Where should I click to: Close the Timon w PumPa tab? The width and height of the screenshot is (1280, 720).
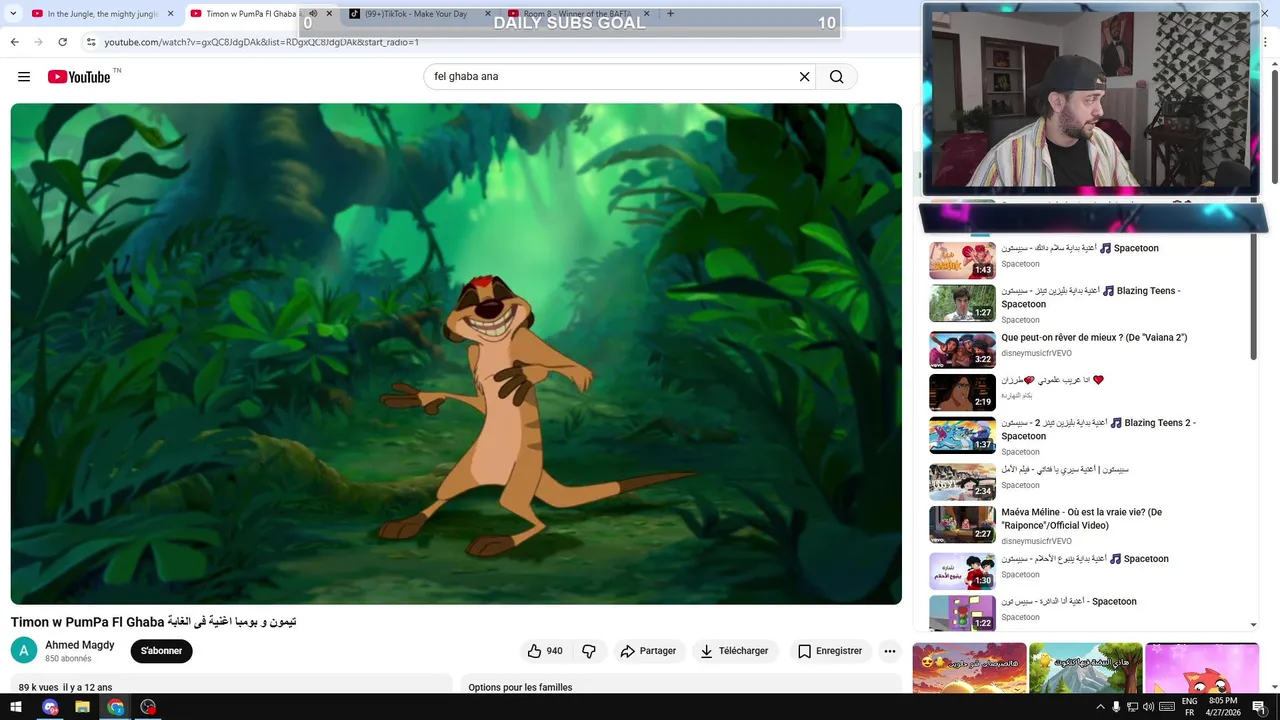[329, 14]
